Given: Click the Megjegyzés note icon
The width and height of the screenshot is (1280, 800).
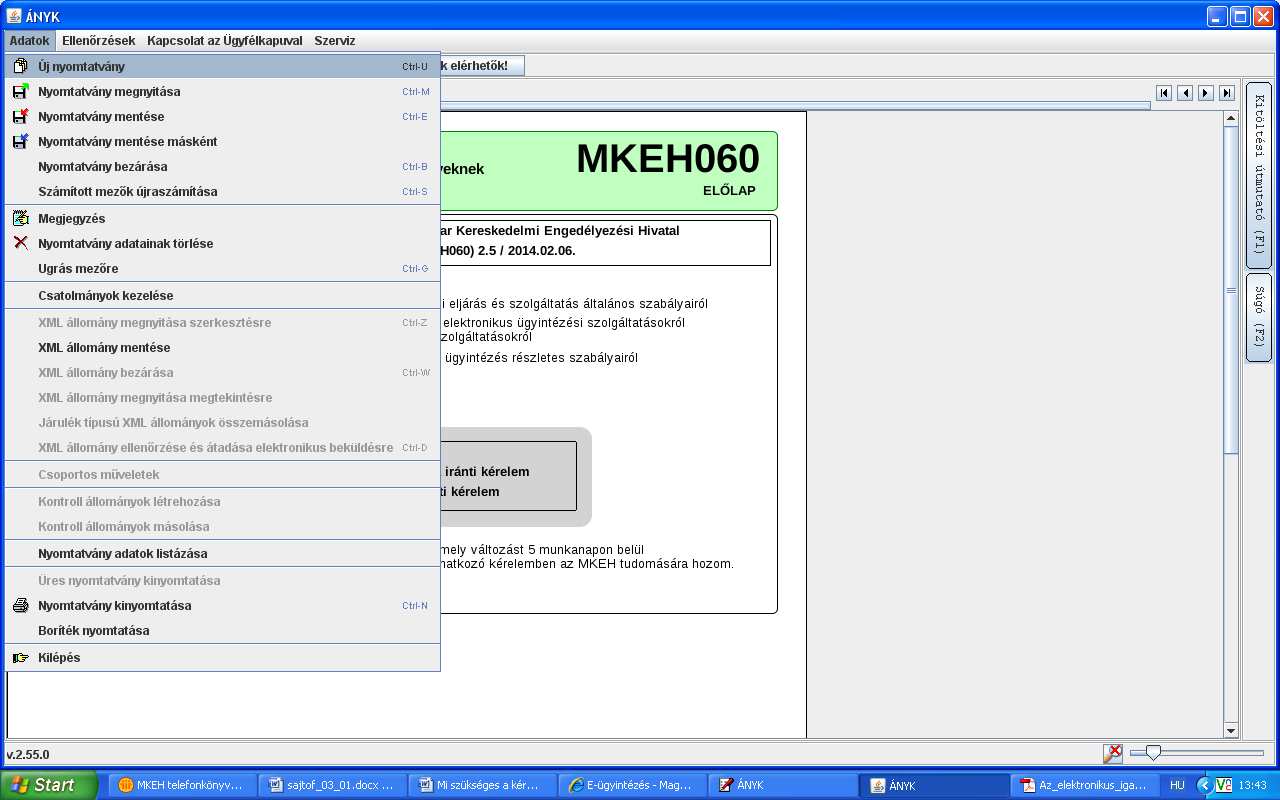Looking at the screenshot, I should pos(20,218).
